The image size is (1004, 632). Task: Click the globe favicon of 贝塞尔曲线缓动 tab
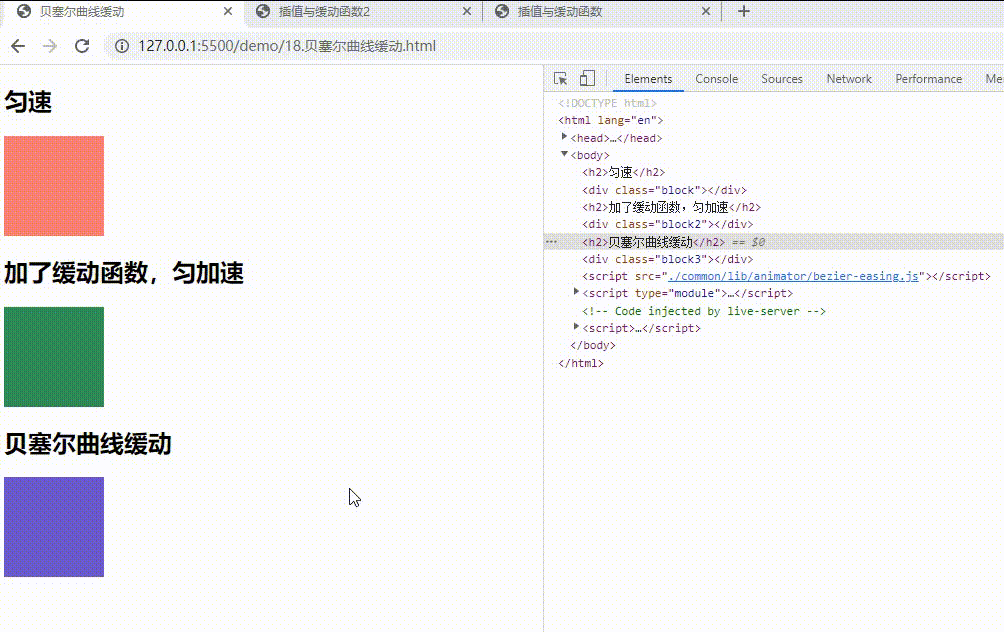coord(24,11)
